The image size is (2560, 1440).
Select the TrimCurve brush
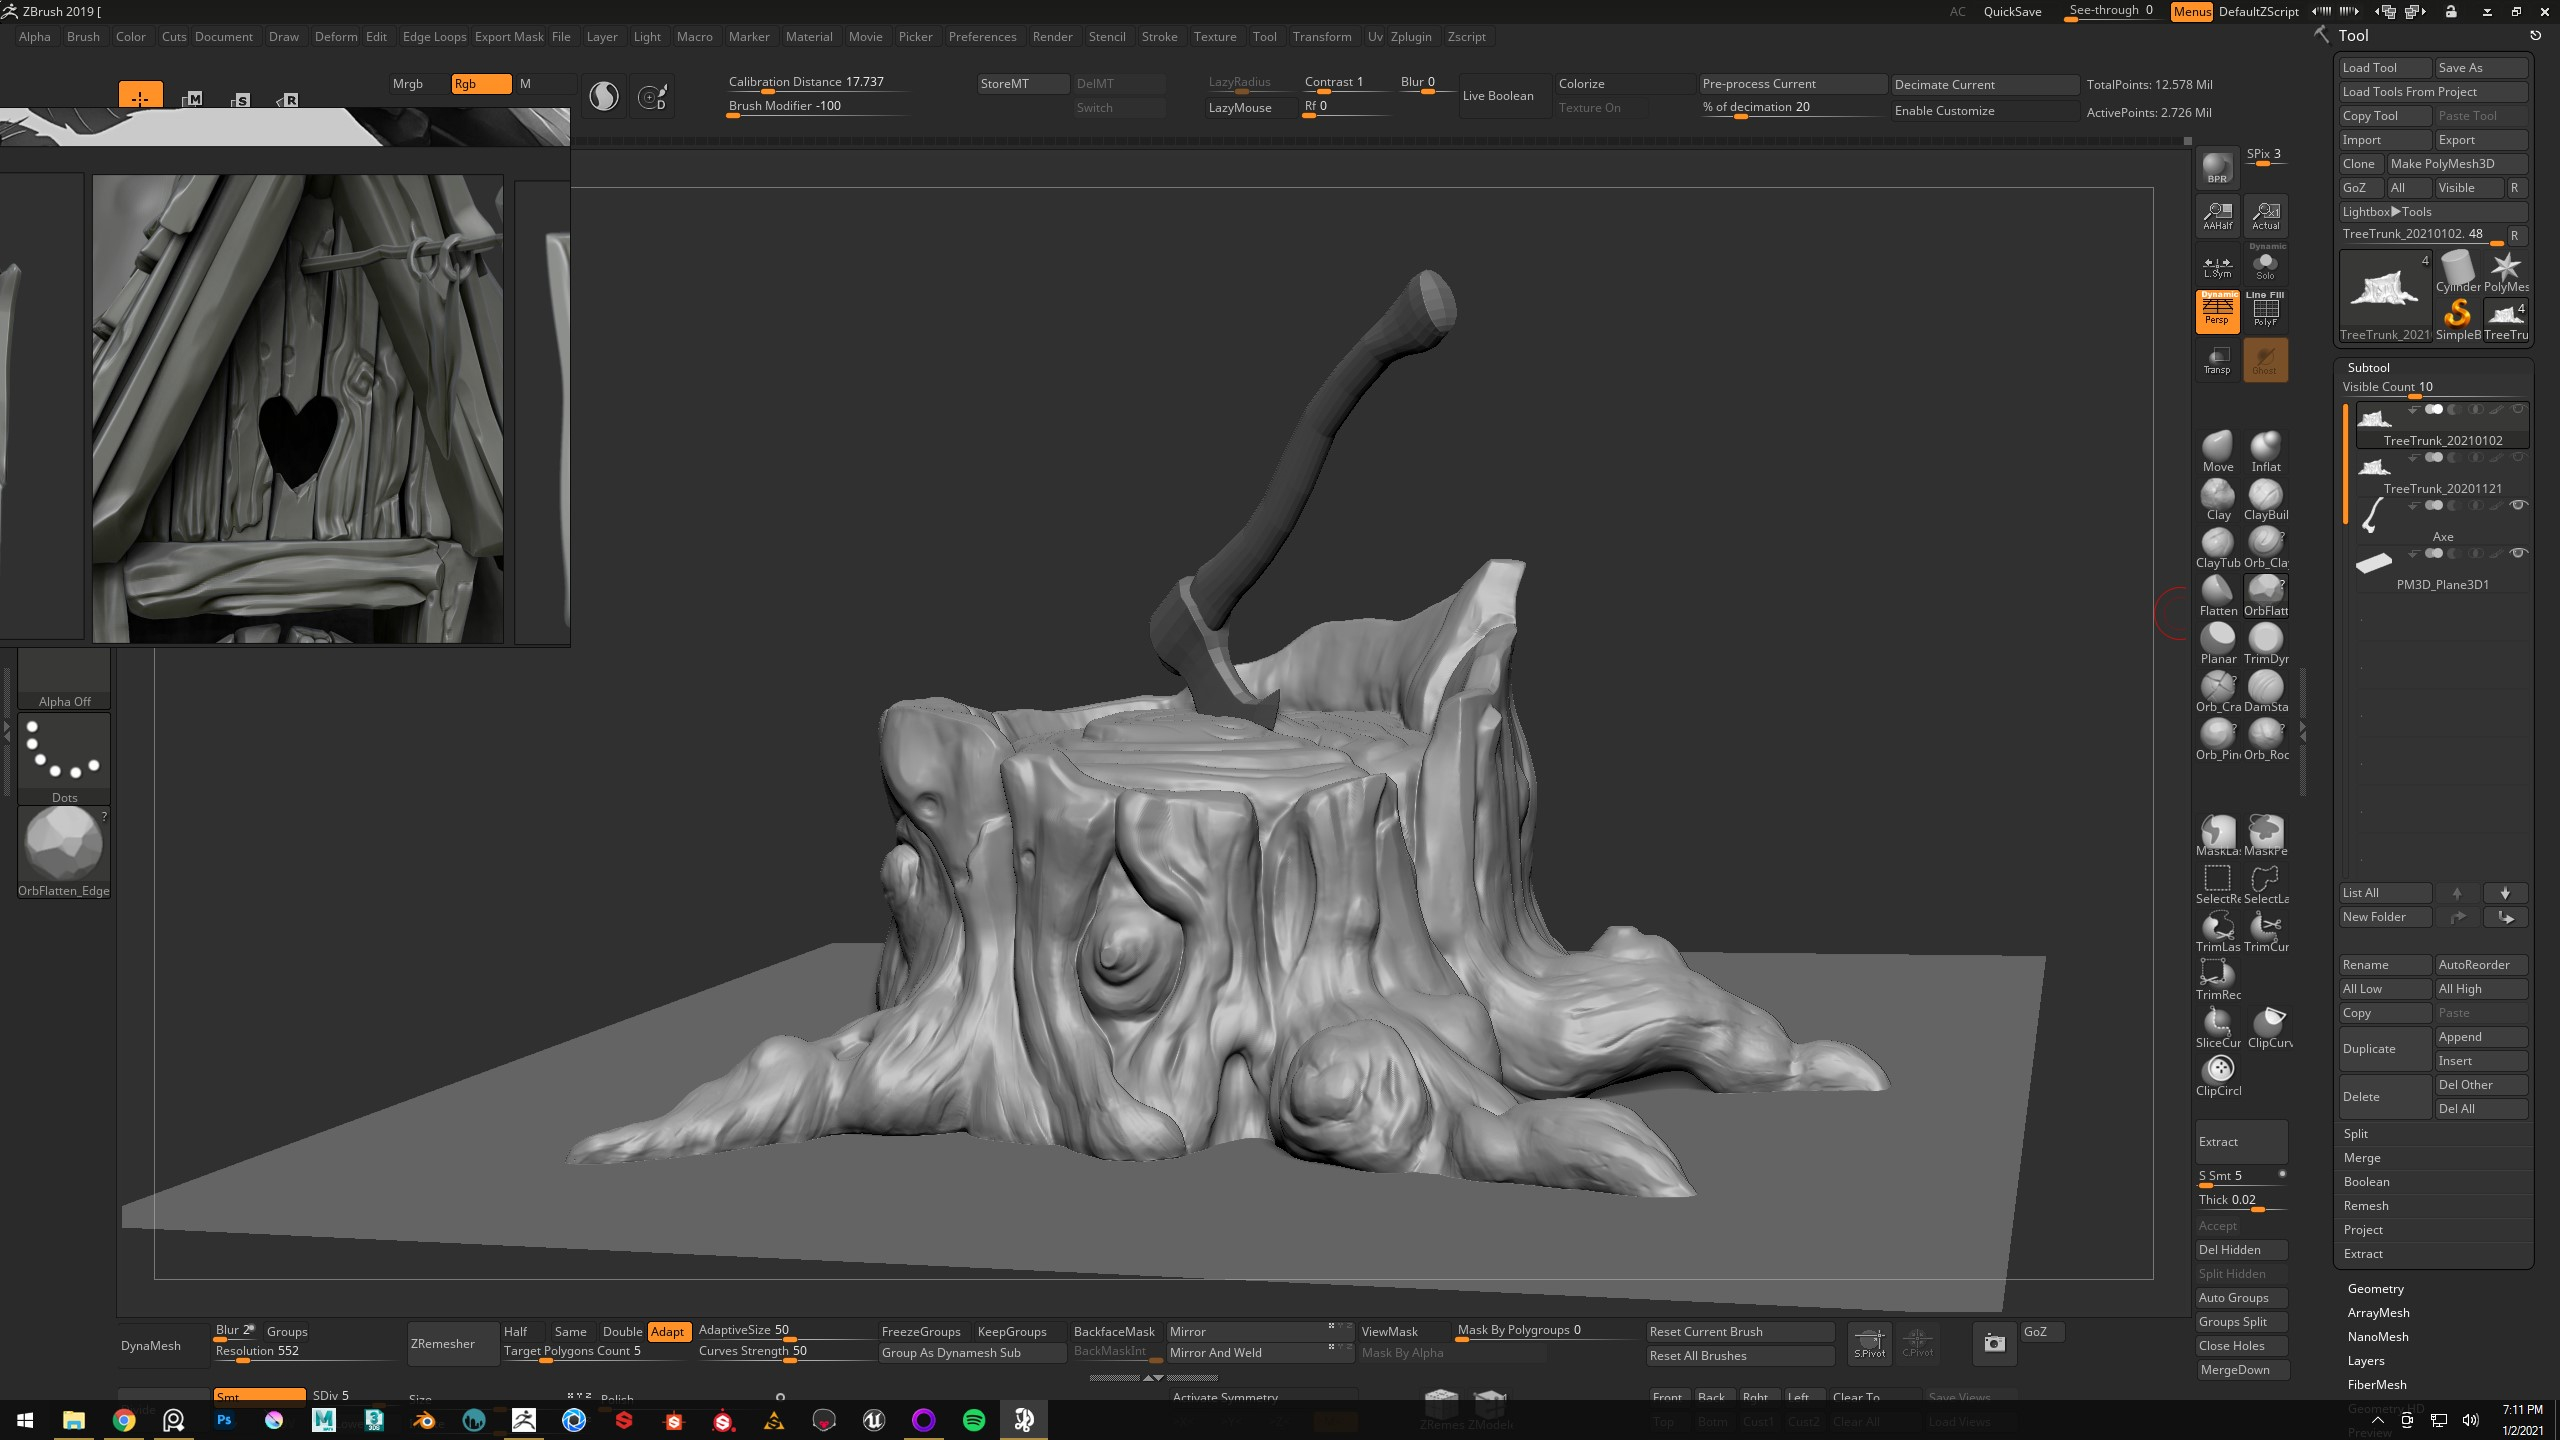[x=2265, y=932]
